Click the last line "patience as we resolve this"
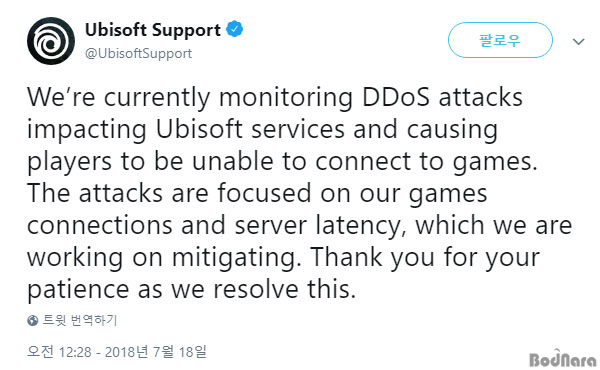This screenshot has width=600, height=370. tap(191, 289)
